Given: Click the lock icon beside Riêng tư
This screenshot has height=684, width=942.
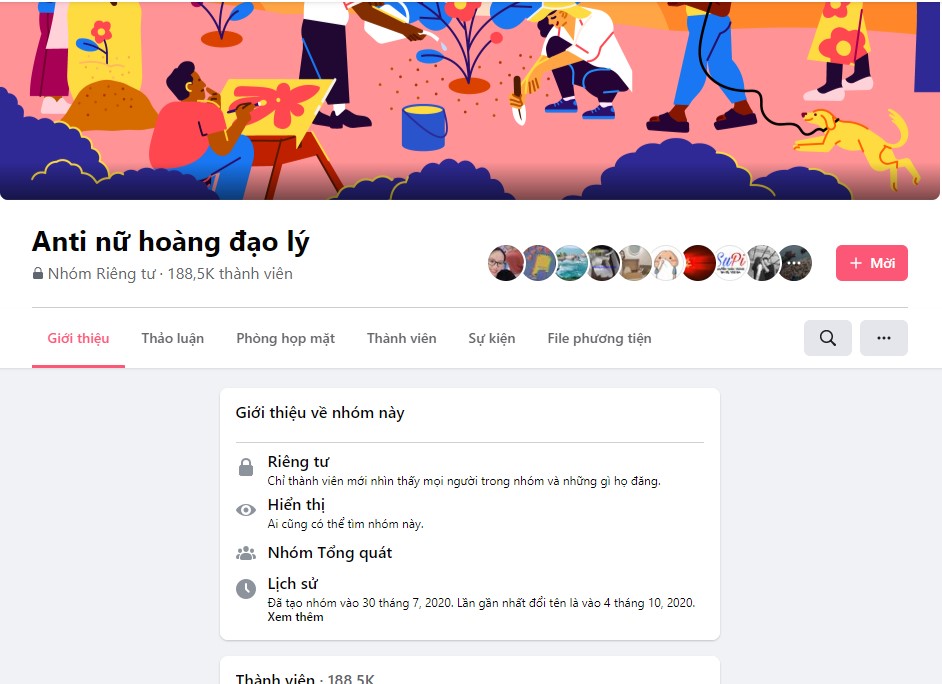Looking at the screenshot, I should point(246,467).
